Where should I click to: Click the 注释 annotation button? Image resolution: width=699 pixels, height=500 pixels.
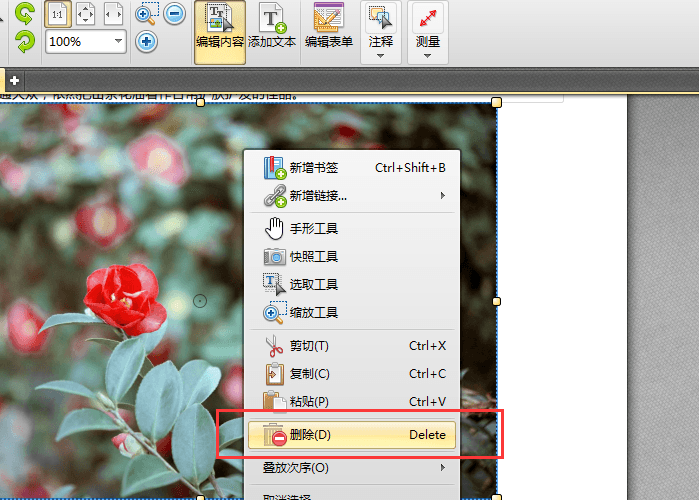click(381, 26)
